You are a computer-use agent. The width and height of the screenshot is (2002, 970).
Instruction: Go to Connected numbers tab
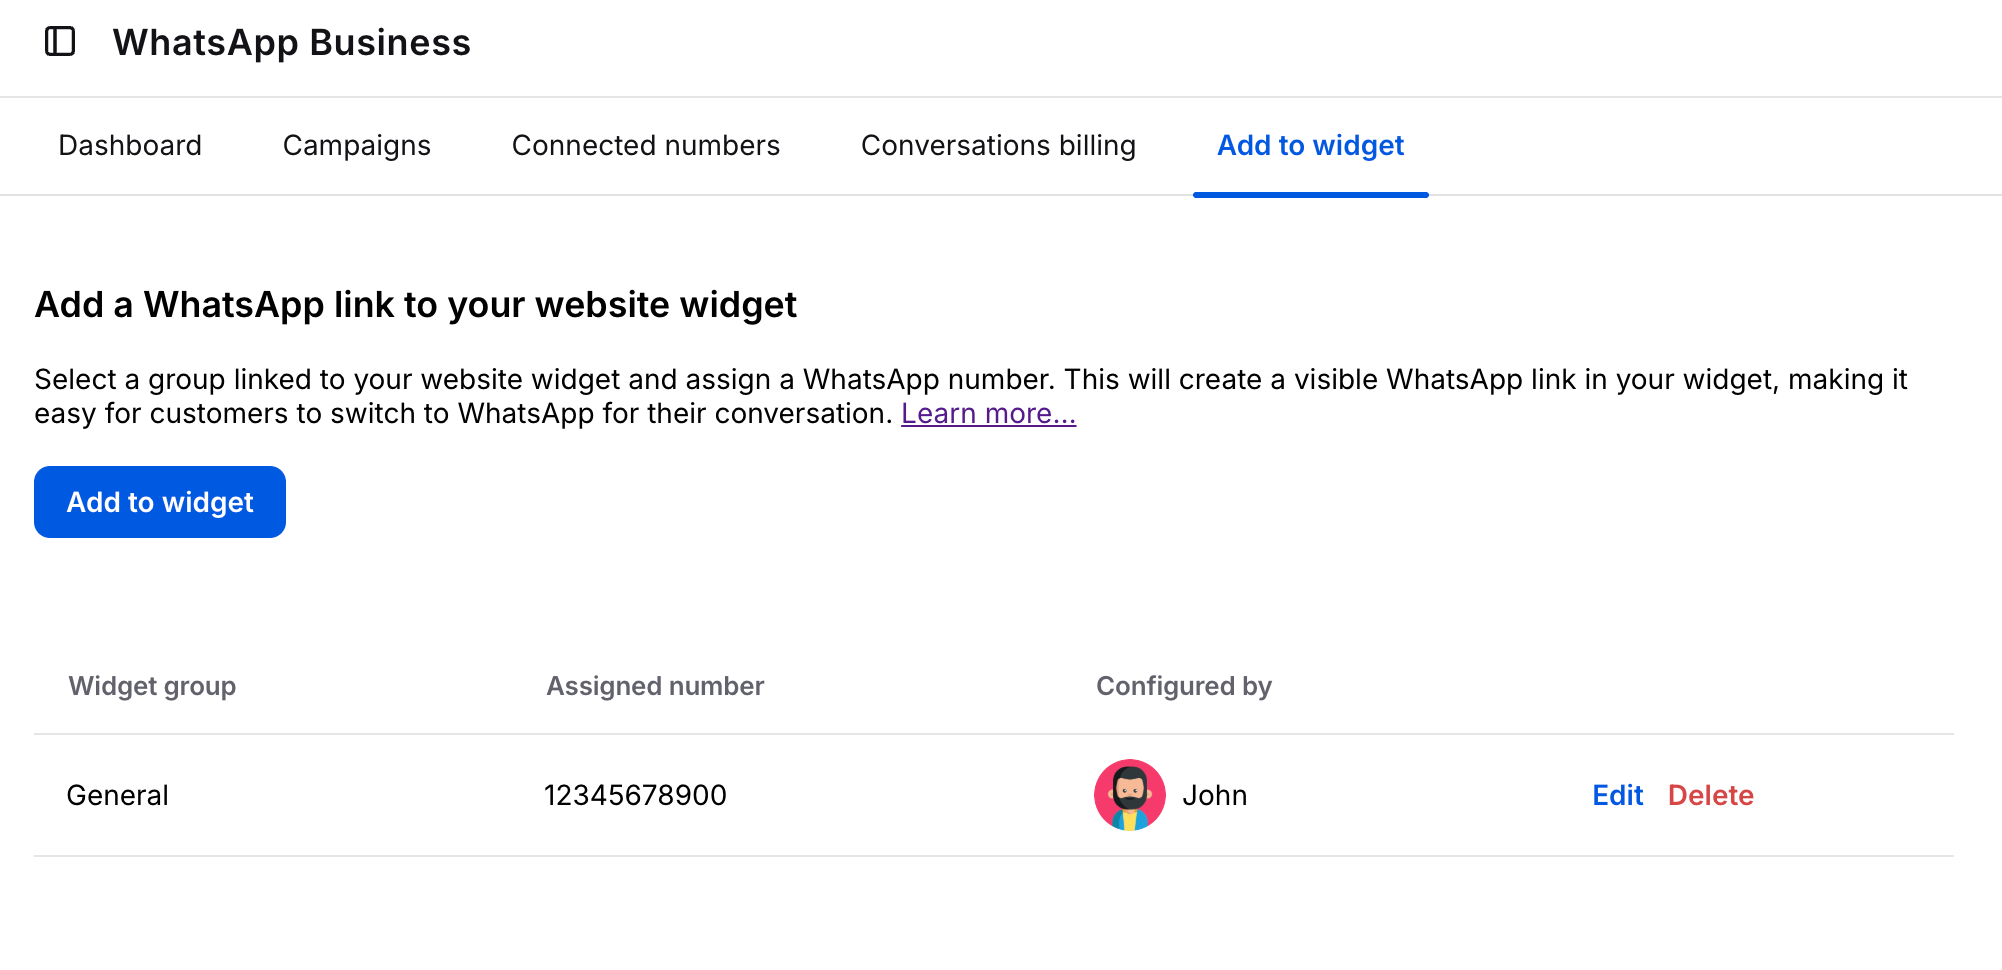pyautogui.click(x=645, y=146)
